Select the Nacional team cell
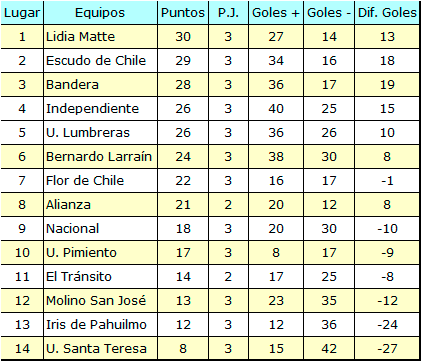The height and width of the screenshot is (361, 421). click(100, 229)
